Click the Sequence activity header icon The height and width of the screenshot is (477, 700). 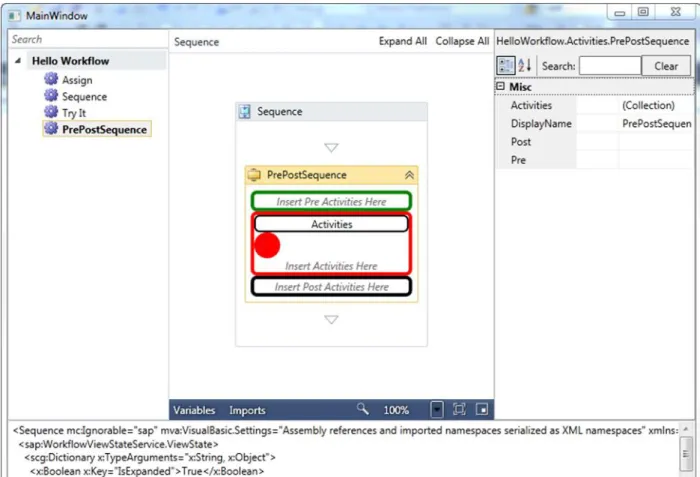point(245,111)
